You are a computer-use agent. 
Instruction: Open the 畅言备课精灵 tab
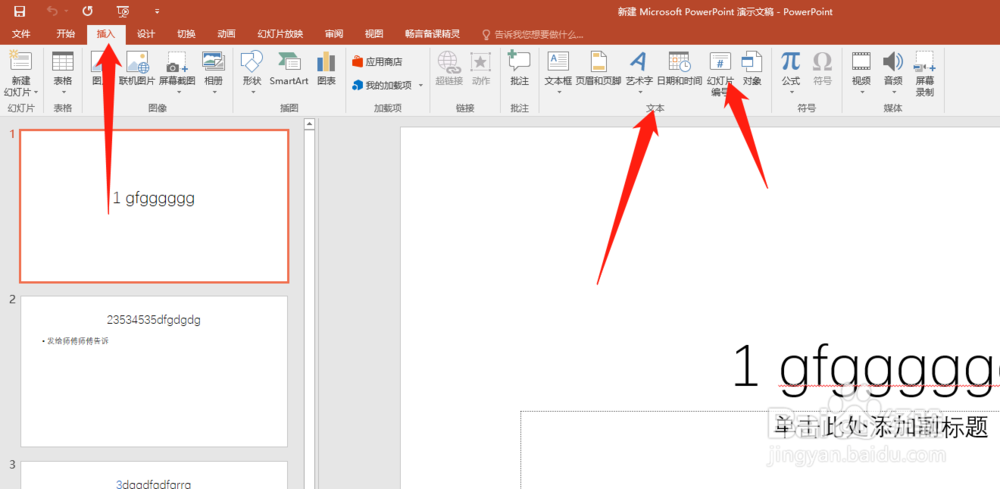[432, 34]
